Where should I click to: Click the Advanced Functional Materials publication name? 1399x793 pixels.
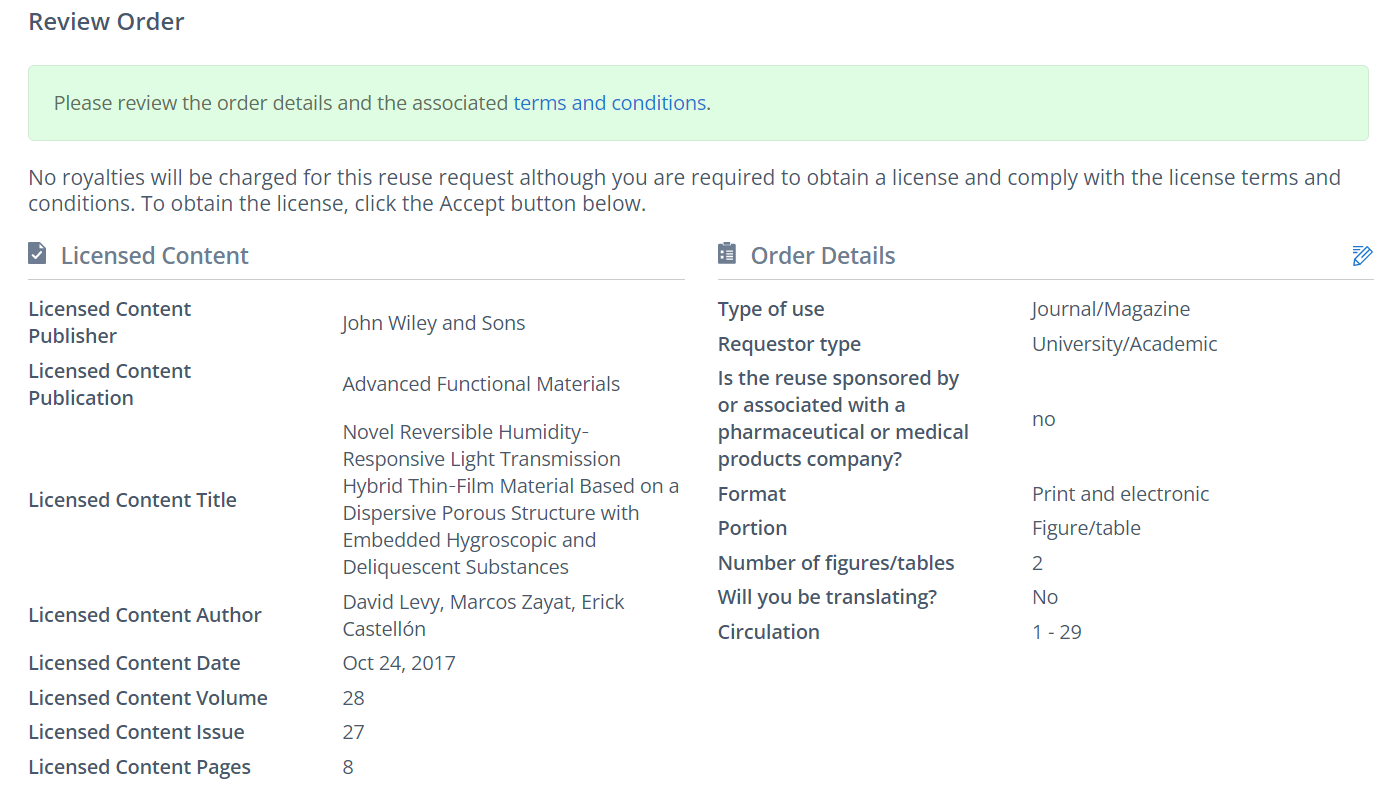[481, 384]
